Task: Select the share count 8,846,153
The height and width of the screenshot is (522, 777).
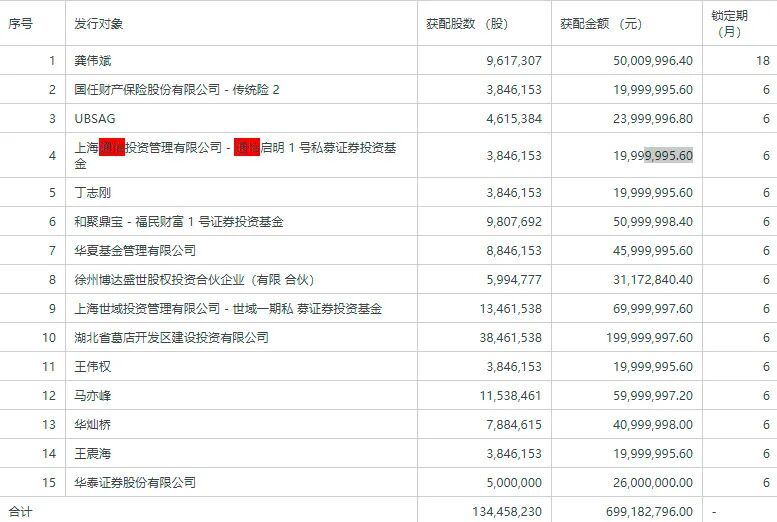Action: click(514, 250)
